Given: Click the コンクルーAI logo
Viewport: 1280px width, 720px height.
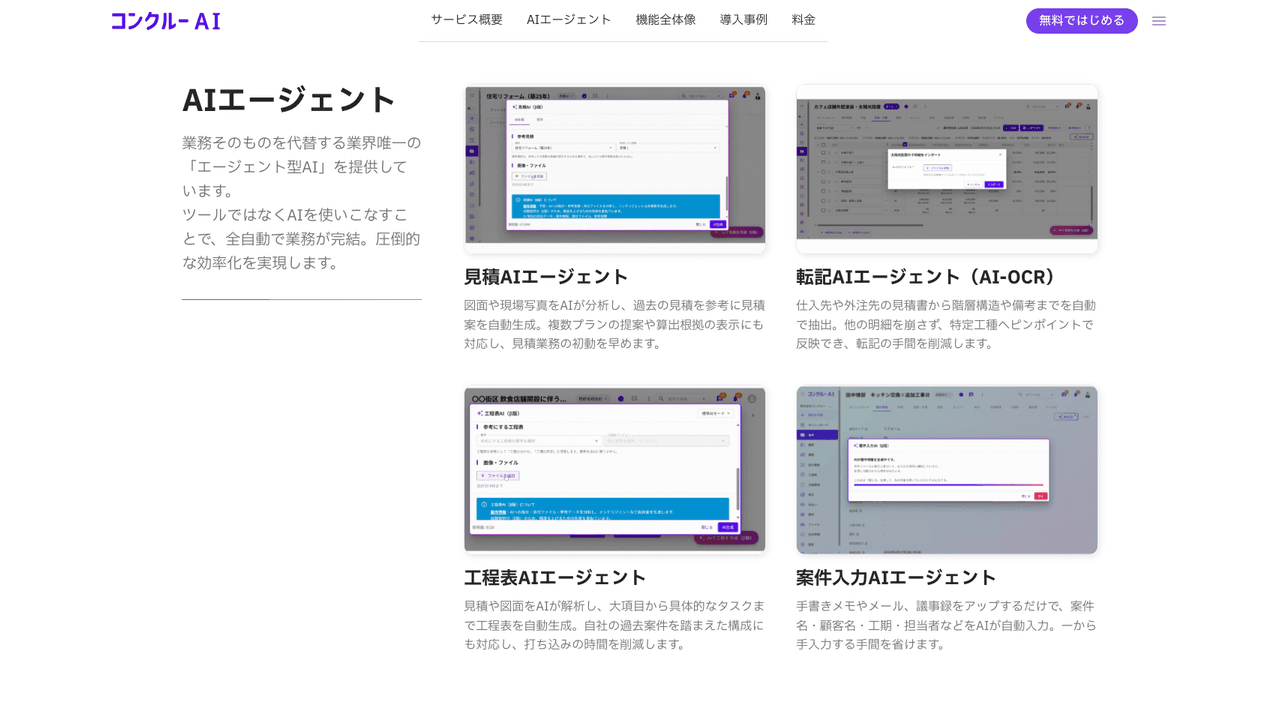Looking at the screenshot, I should 166,21.
